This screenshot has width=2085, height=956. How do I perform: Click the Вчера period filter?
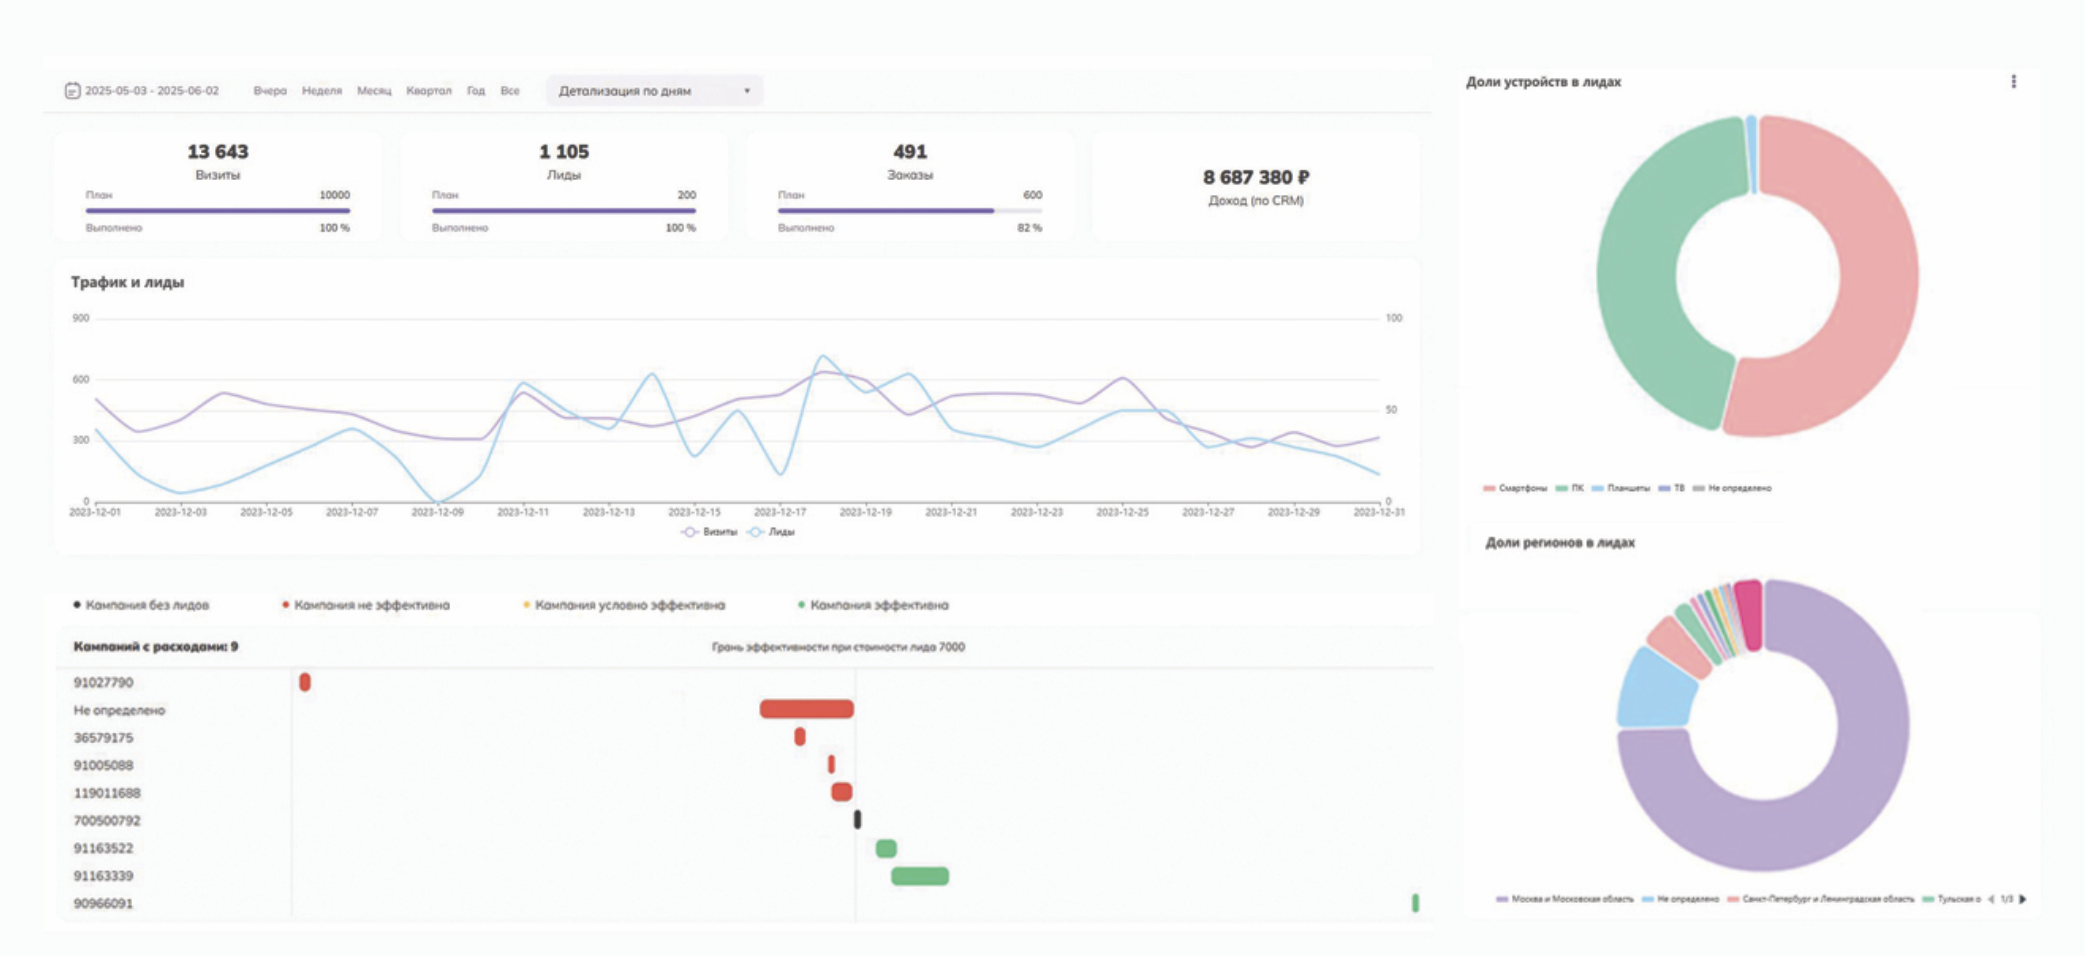[269, 91]
